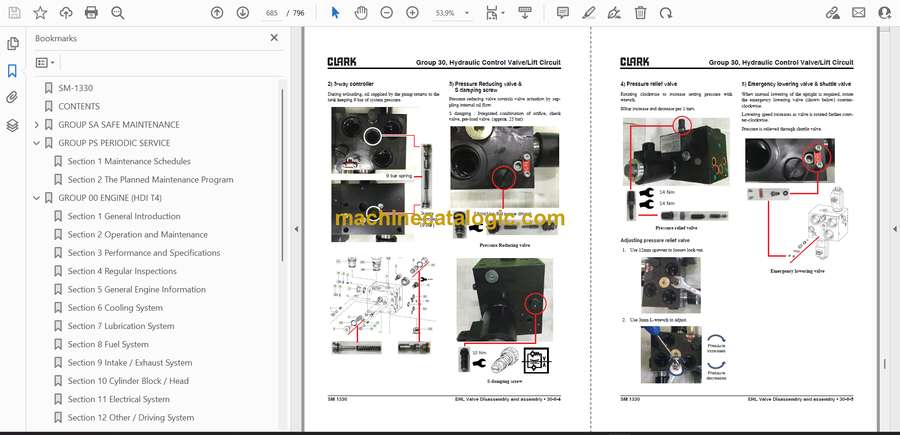Click the Save file icon
The image size is (900, 435).
click(14, 13)
